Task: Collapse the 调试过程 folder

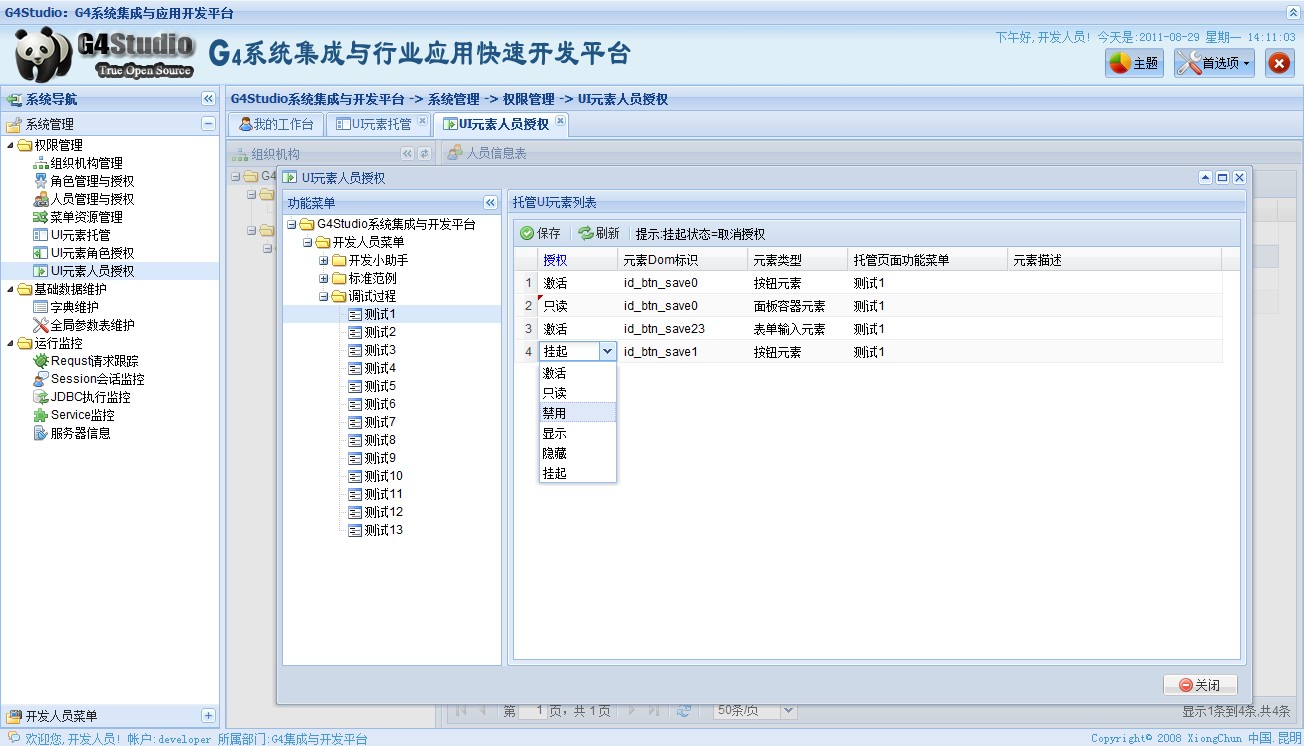Action: [x=324, y=297]
